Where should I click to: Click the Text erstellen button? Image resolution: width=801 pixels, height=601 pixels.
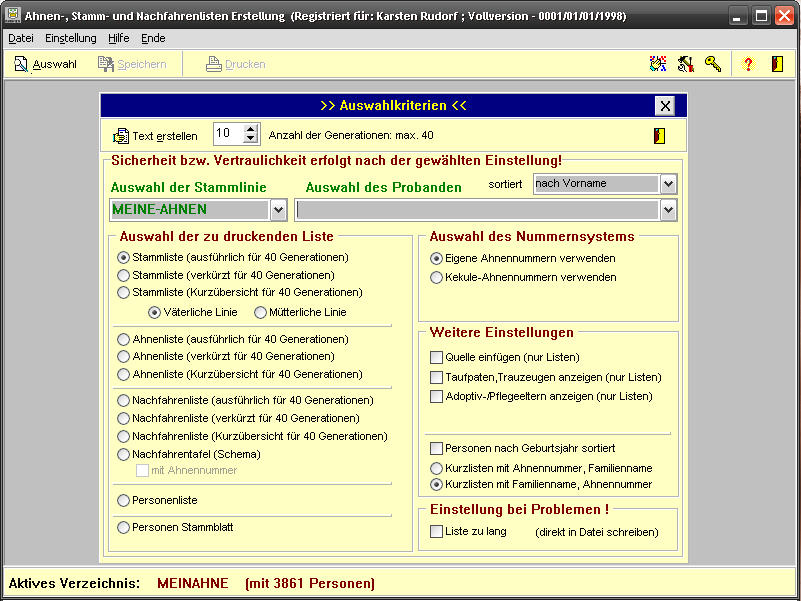(155, 136)
